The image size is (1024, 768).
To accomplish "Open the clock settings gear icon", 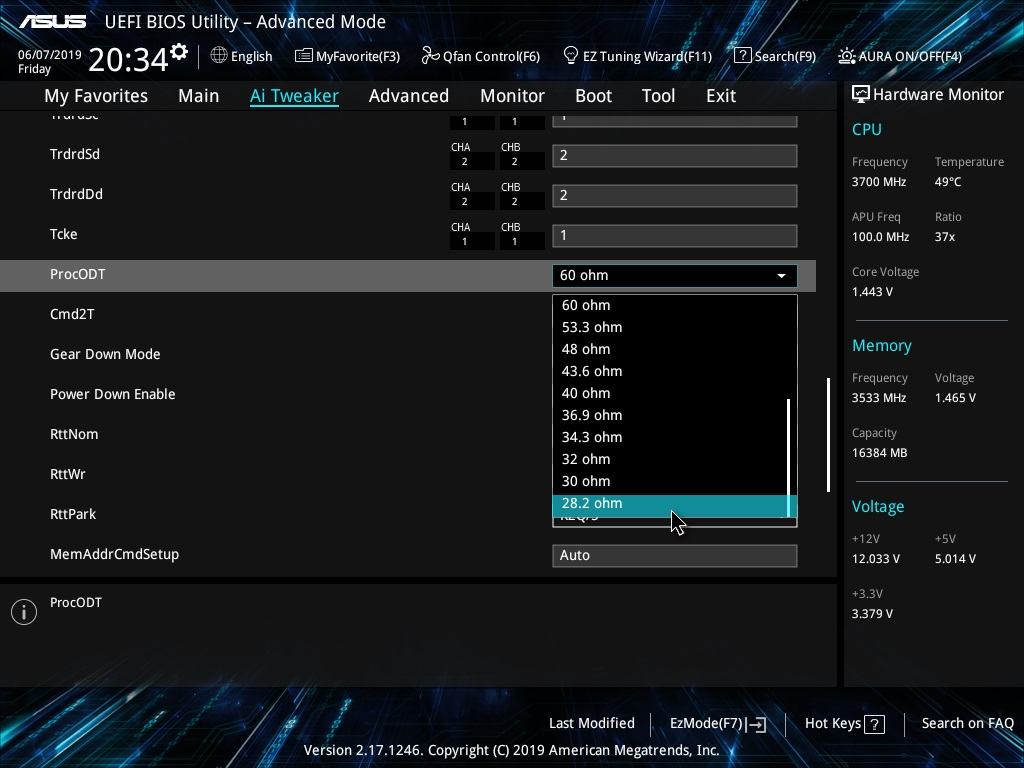I will 179,52.
